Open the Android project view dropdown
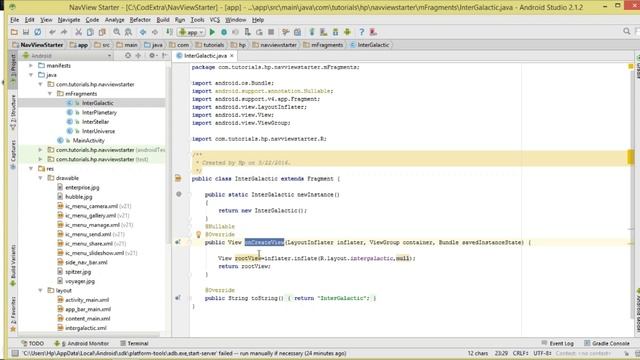 pyautogui.click(x=67, y=56)
